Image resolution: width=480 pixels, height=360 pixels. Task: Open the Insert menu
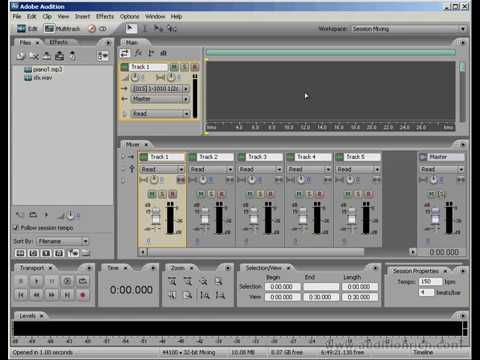[82, 16]
